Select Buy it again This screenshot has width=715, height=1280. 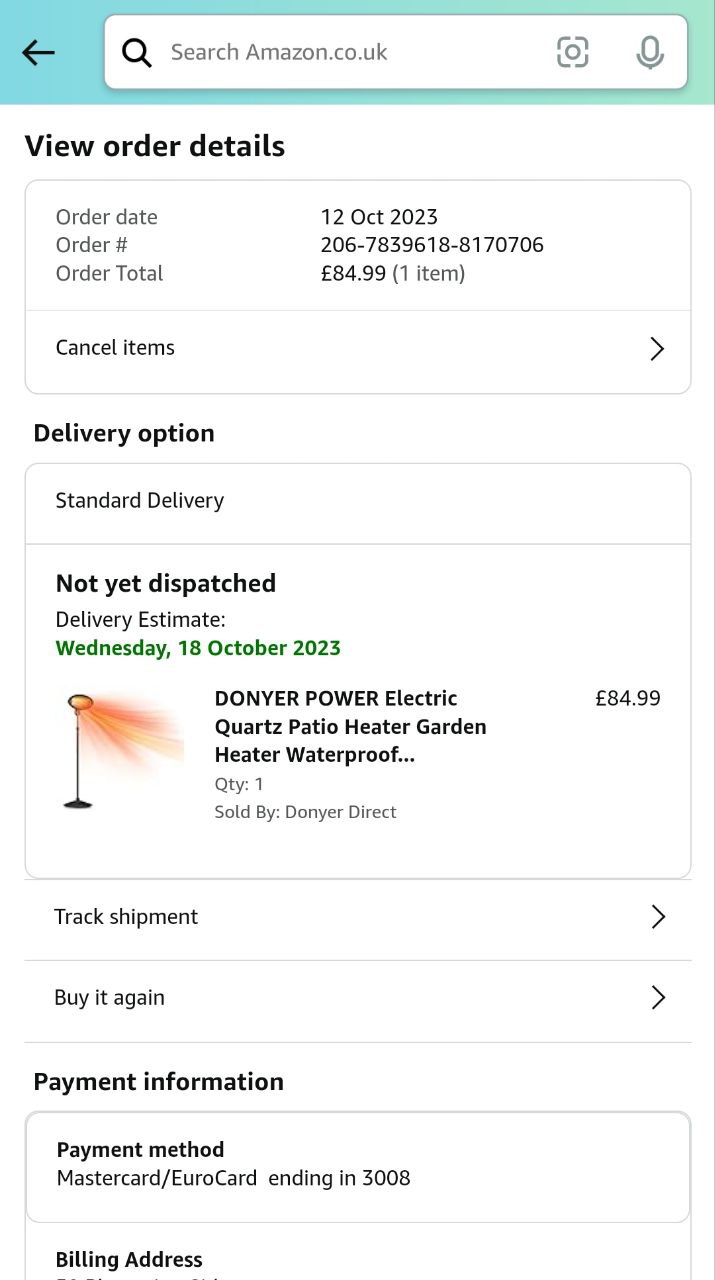109,998
